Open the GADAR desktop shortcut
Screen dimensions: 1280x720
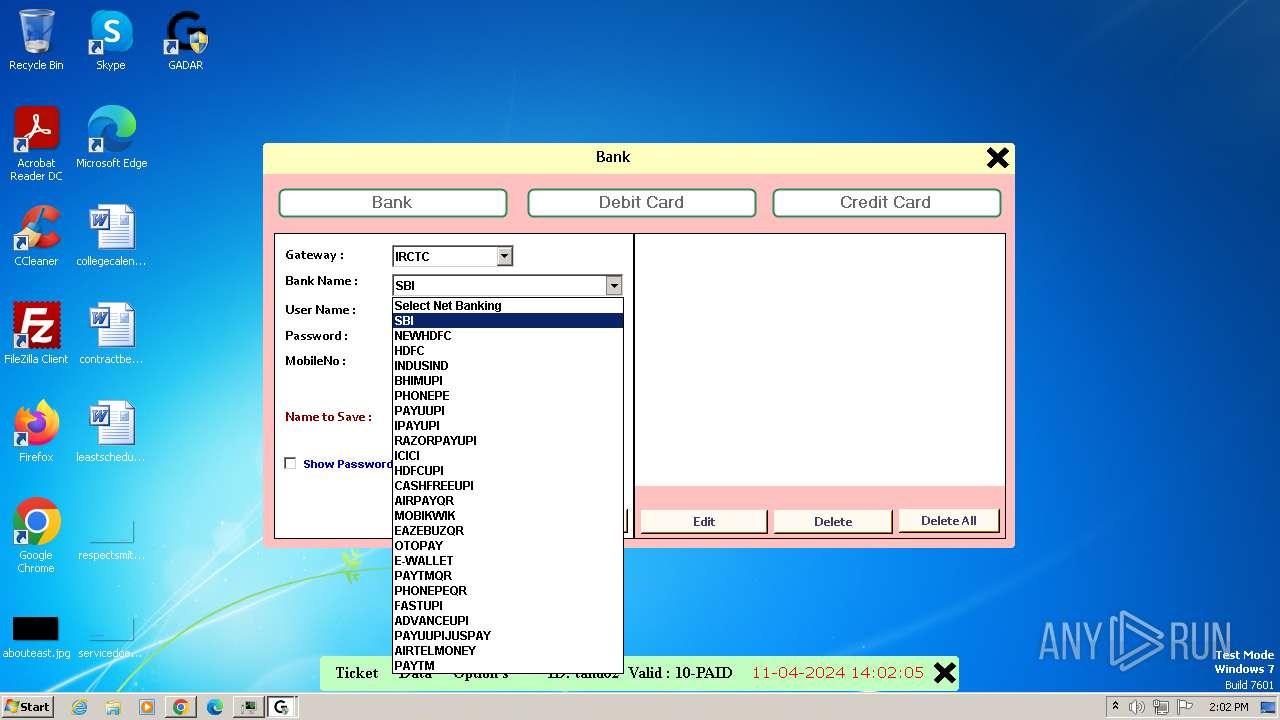click(185, 40)
